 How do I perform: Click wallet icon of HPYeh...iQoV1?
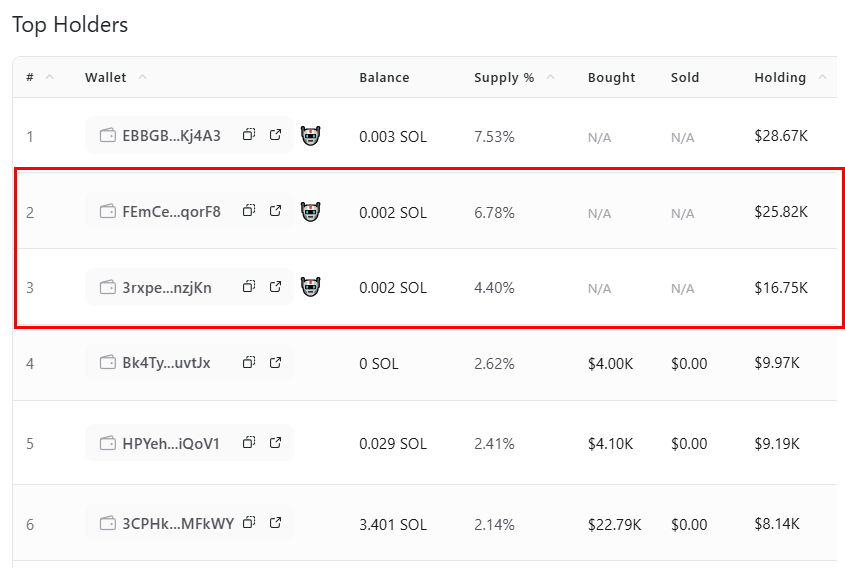[x=108, y=443]
